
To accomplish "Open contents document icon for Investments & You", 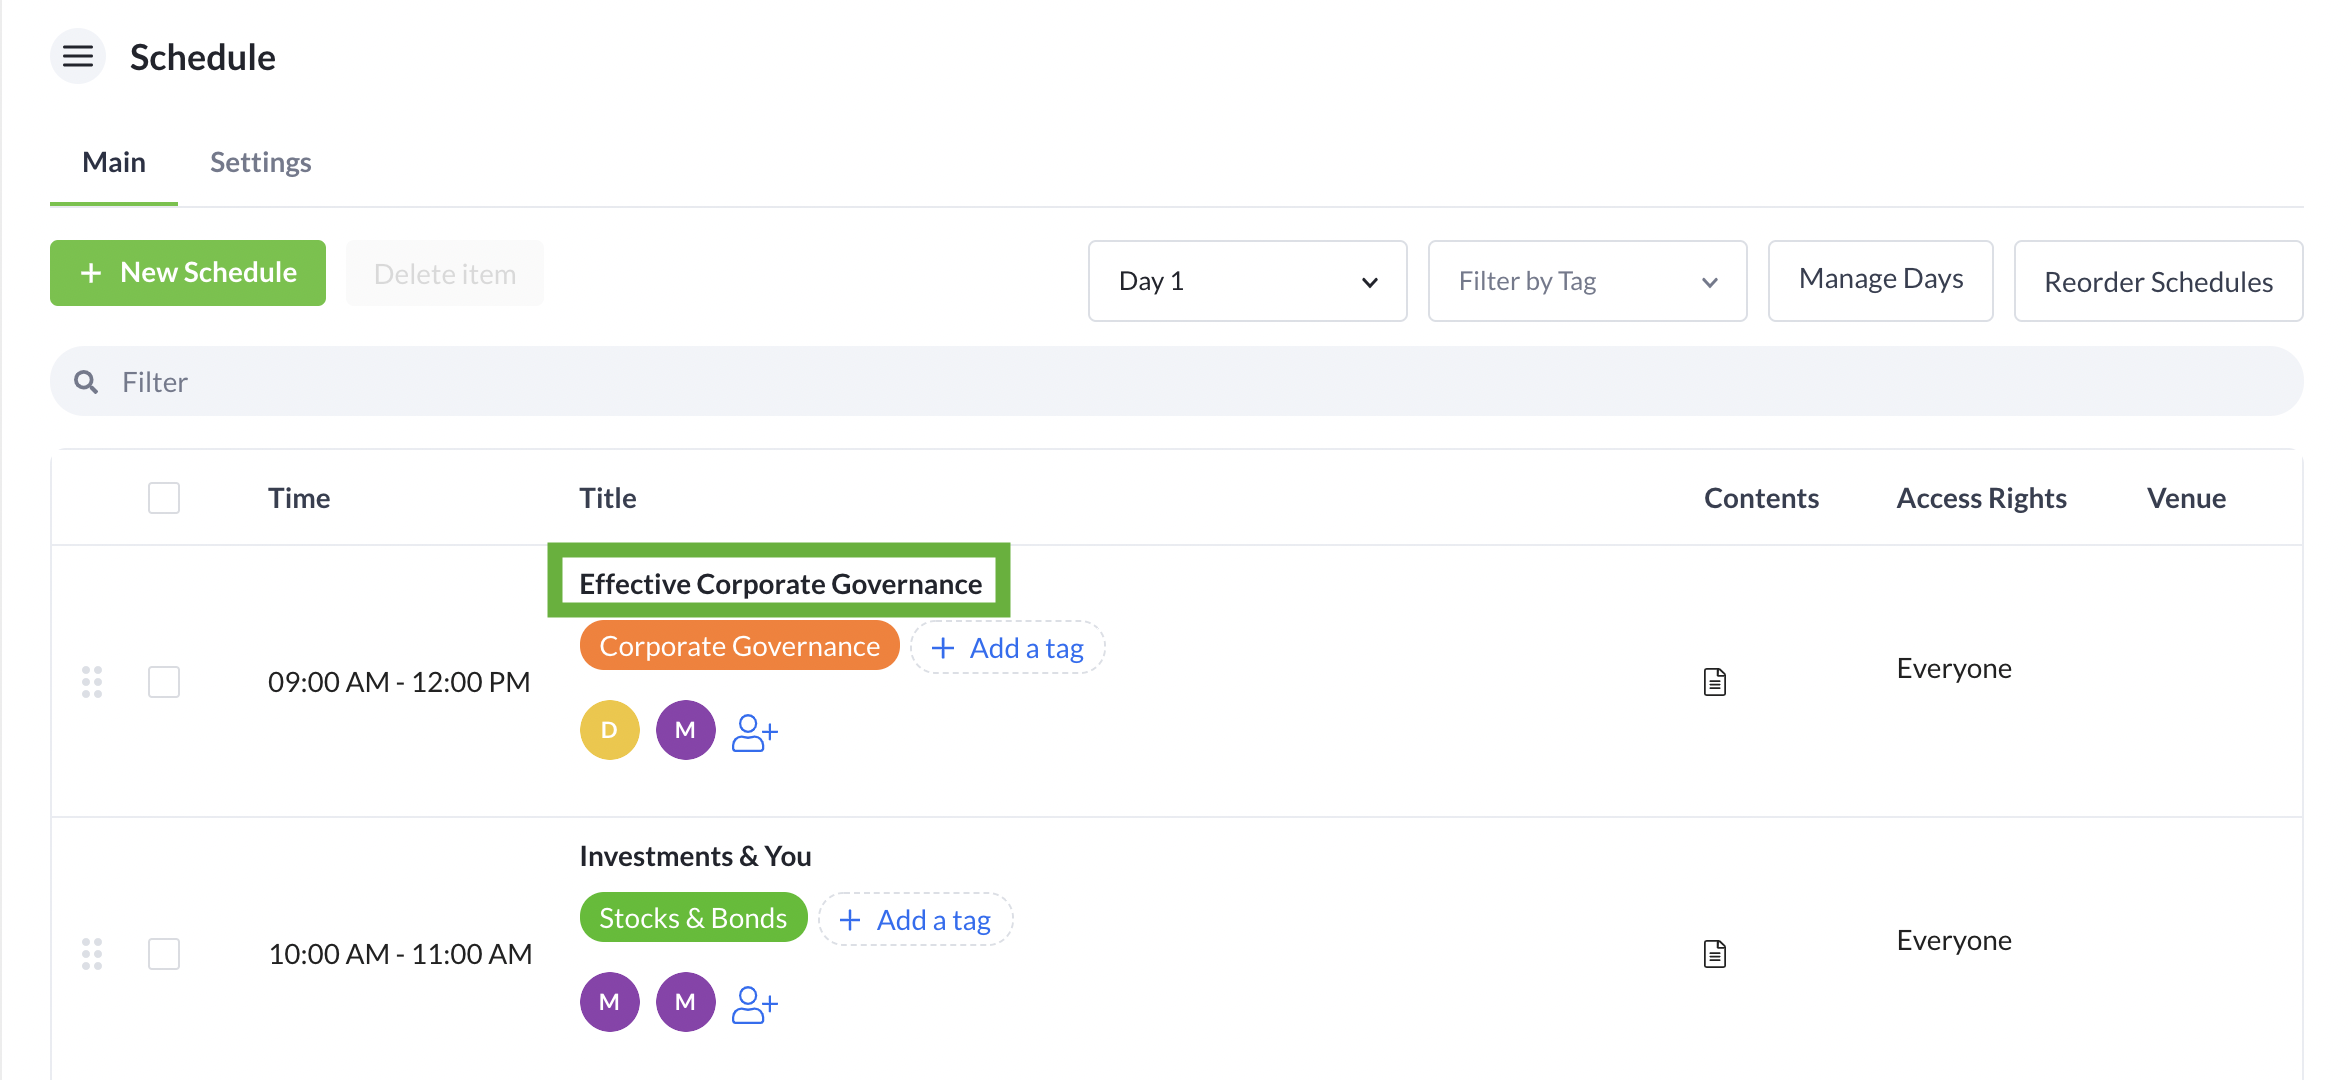I will [1715, 954].
